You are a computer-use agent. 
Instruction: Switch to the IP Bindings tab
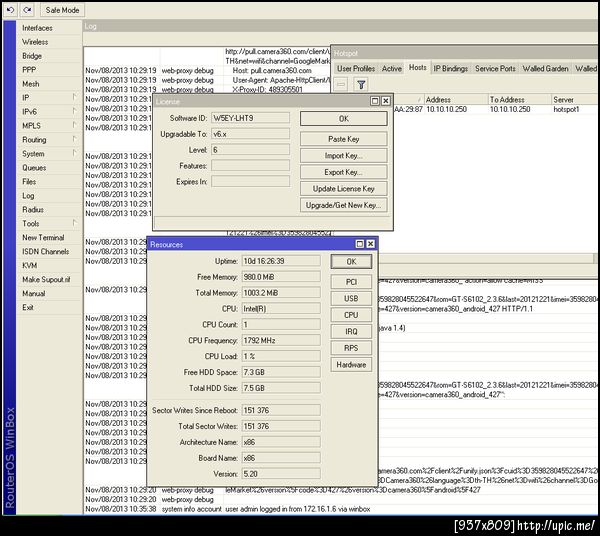450,68
